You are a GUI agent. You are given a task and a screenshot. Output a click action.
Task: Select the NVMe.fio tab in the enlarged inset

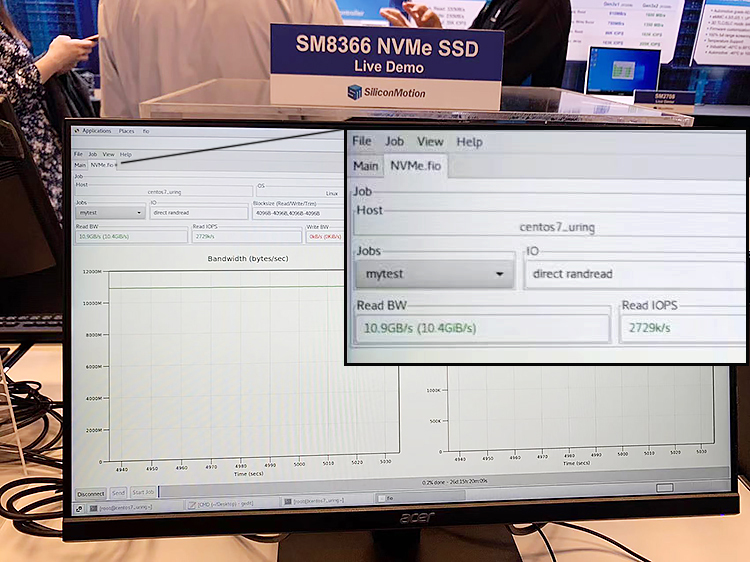(416, 166)
